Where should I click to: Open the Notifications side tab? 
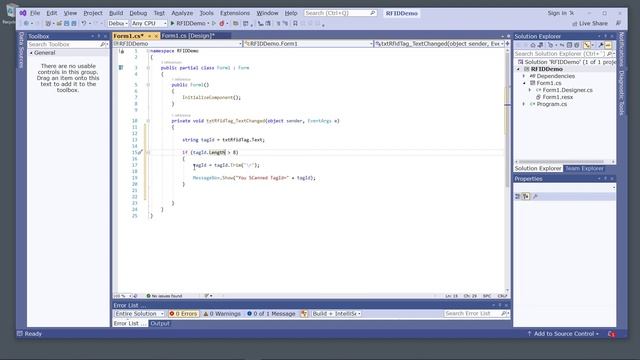click(x=621, y=49)
